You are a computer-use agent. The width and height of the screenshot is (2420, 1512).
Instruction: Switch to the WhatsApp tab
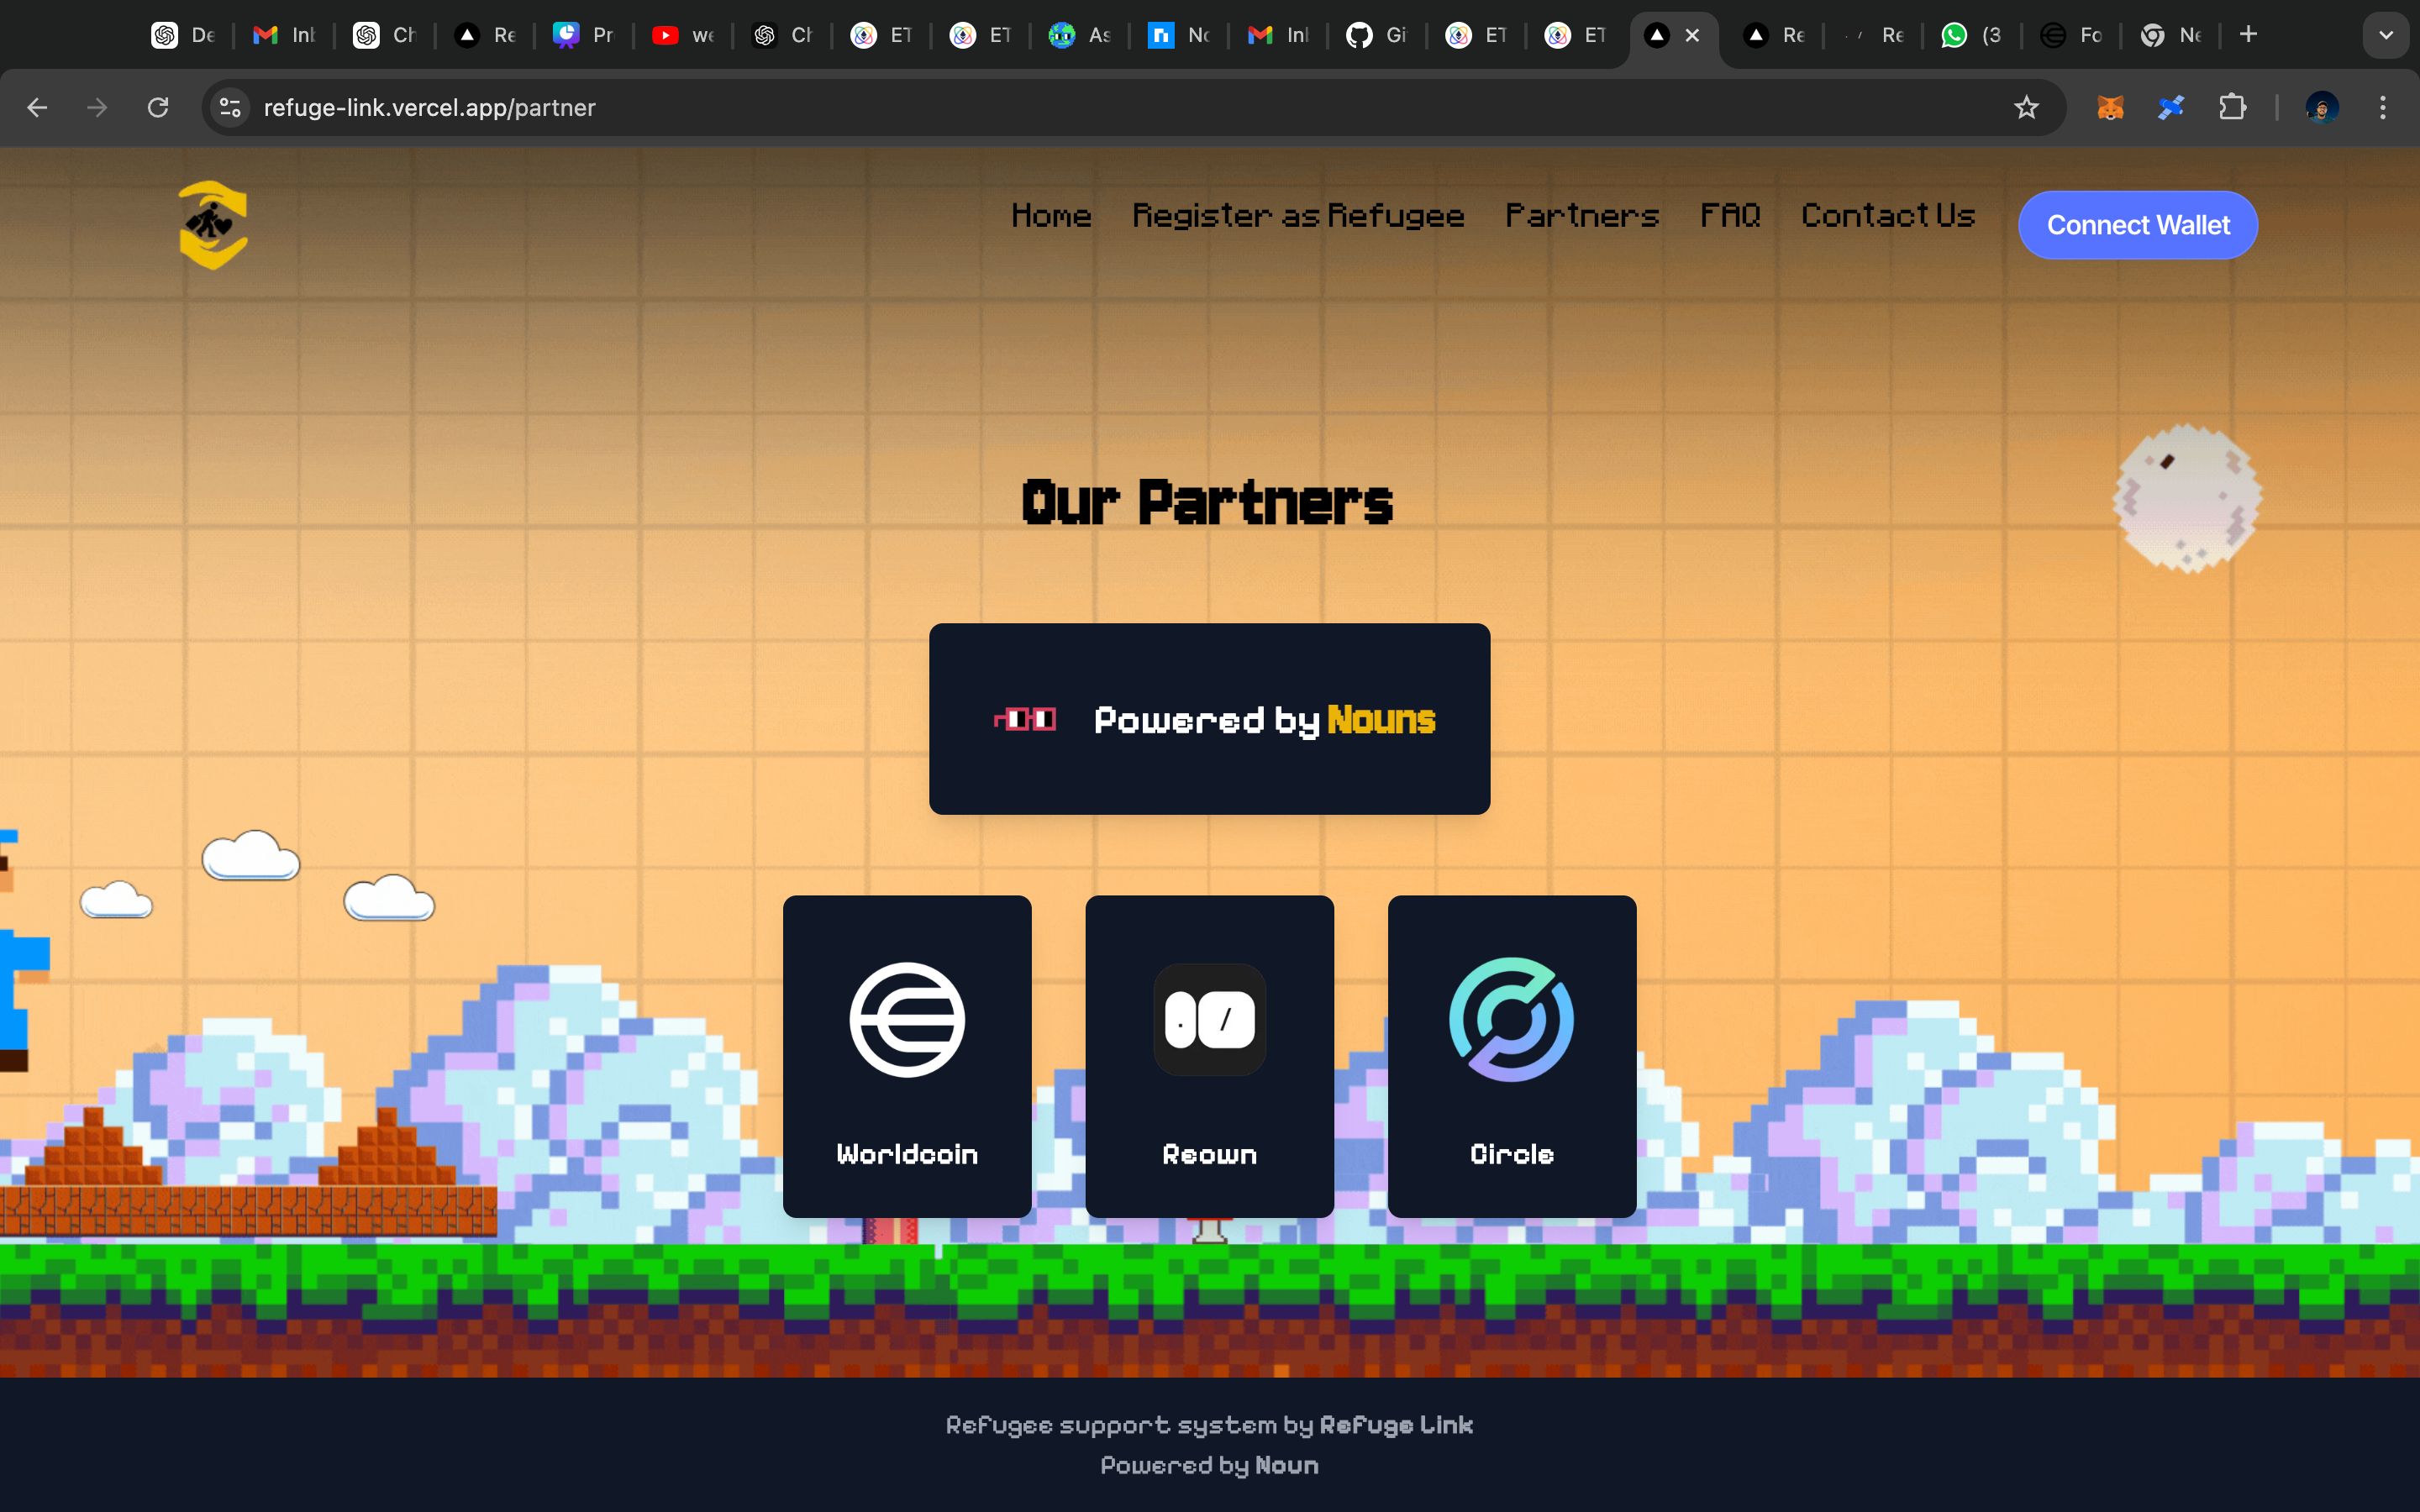[1972, 35]
